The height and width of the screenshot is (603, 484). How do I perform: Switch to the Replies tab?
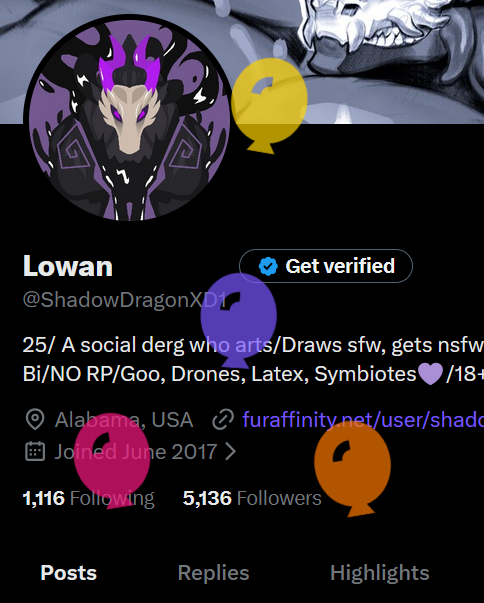pyautogui.click(x=213, y=573)
